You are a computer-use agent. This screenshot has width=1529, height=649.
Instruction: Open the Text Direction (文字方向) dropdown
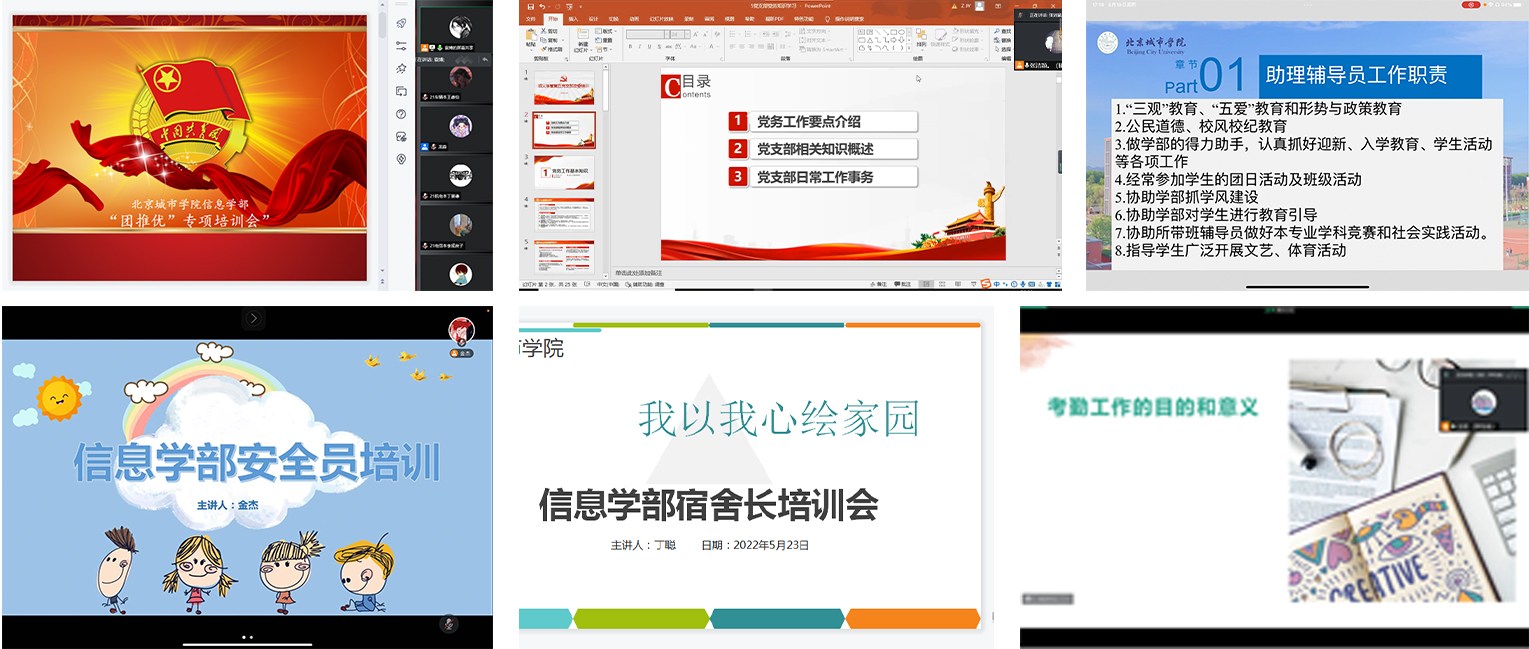point(814,31)
